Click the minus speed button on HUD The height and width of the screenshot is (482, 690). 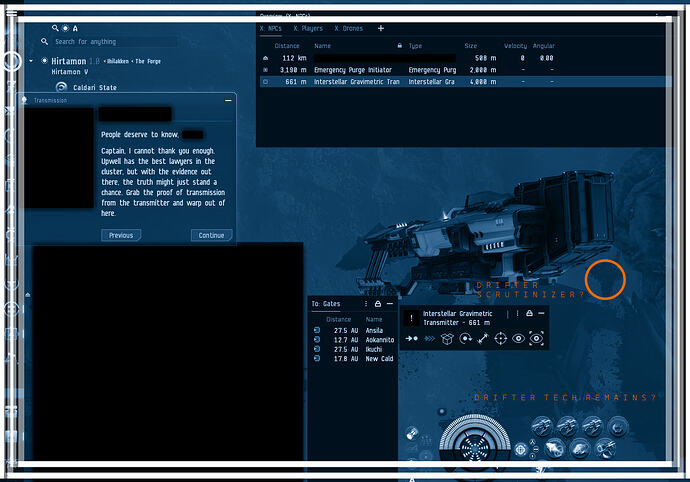point(536,449)
